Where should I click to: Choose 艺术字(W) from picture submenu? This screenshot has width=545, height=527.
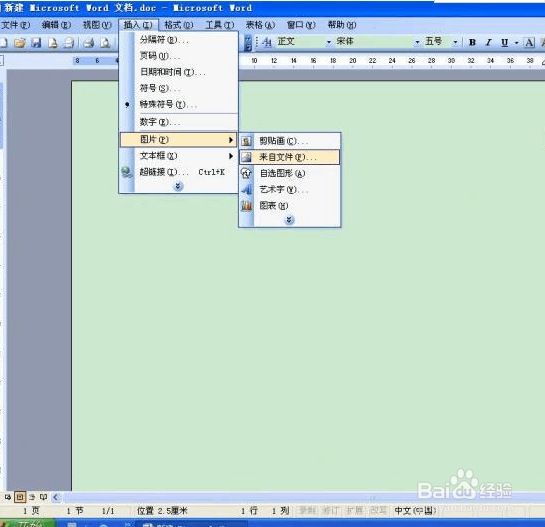[290, 189]
